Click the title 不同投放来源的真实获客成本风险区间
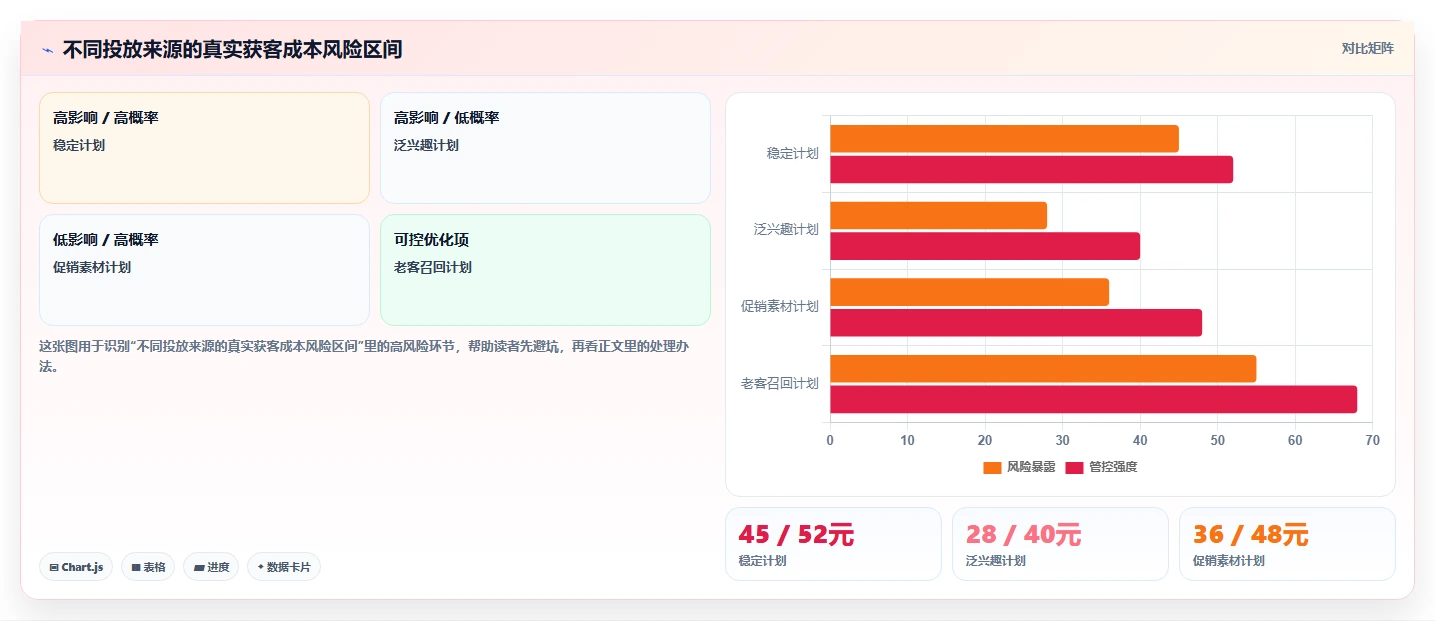The image size is (1435, 621). pos(232,49)
